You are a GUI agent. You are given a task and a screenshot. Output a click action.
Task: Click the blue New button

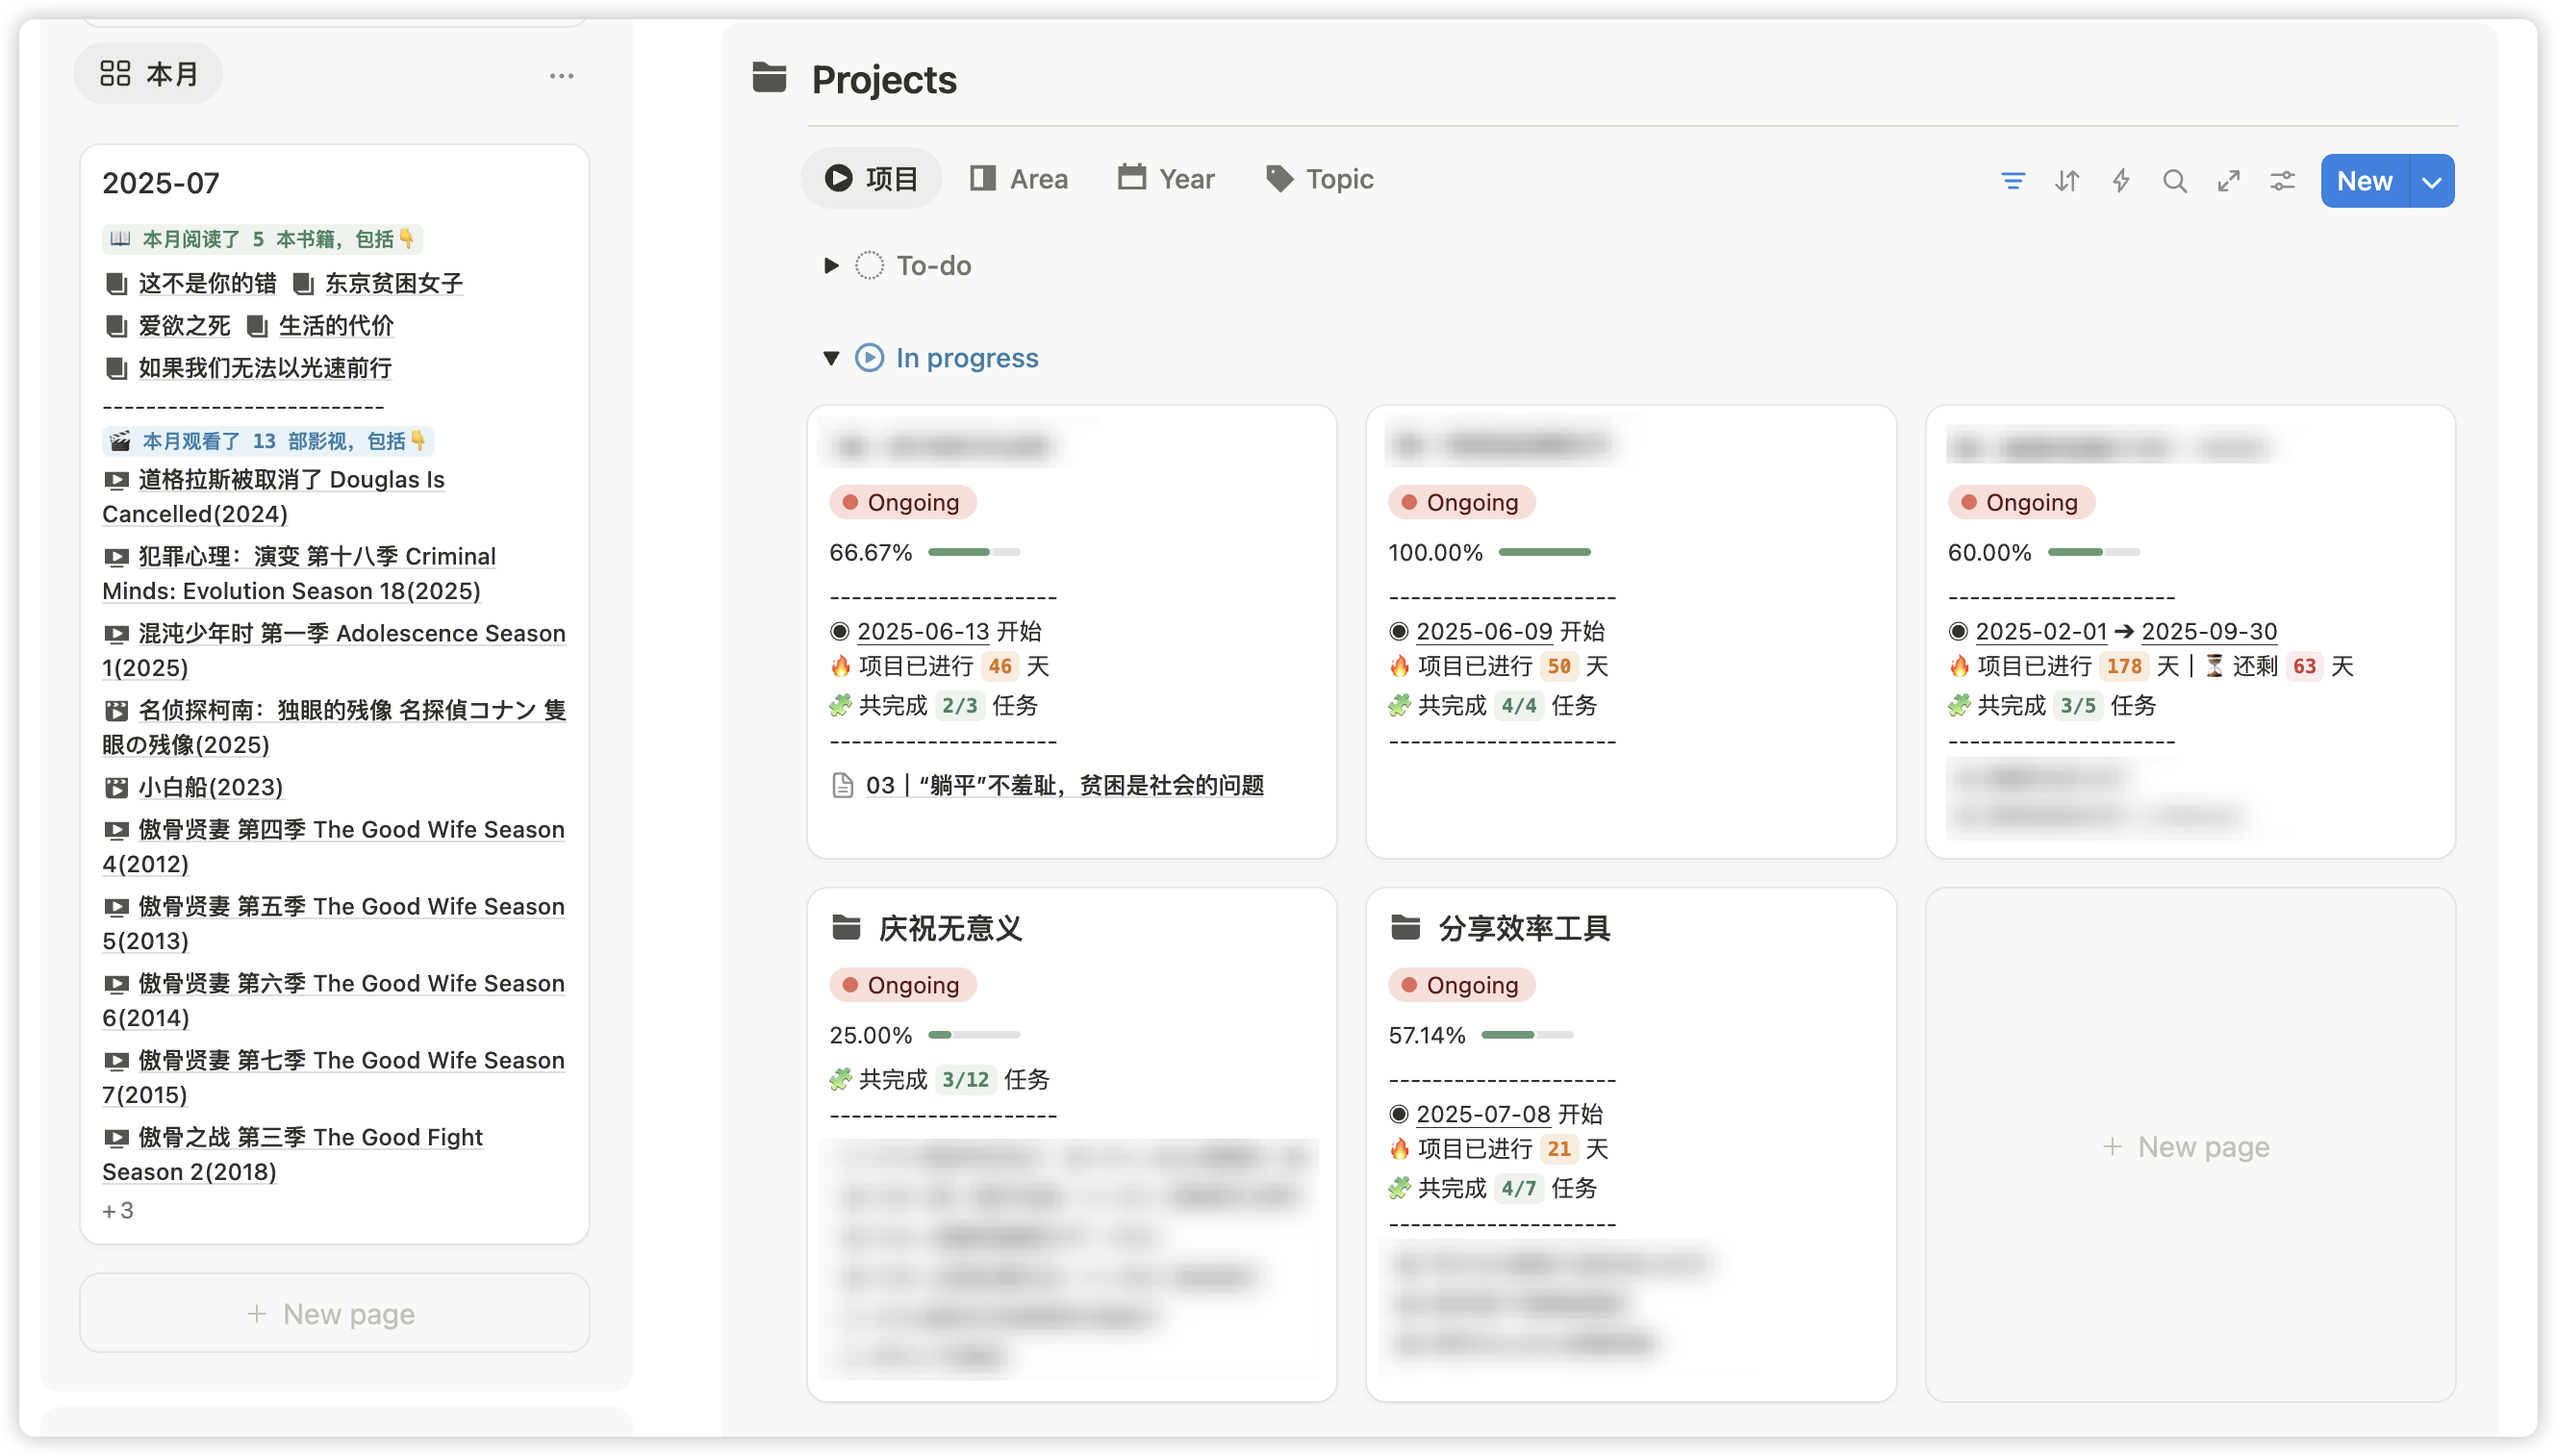(x=2364, y=181)
